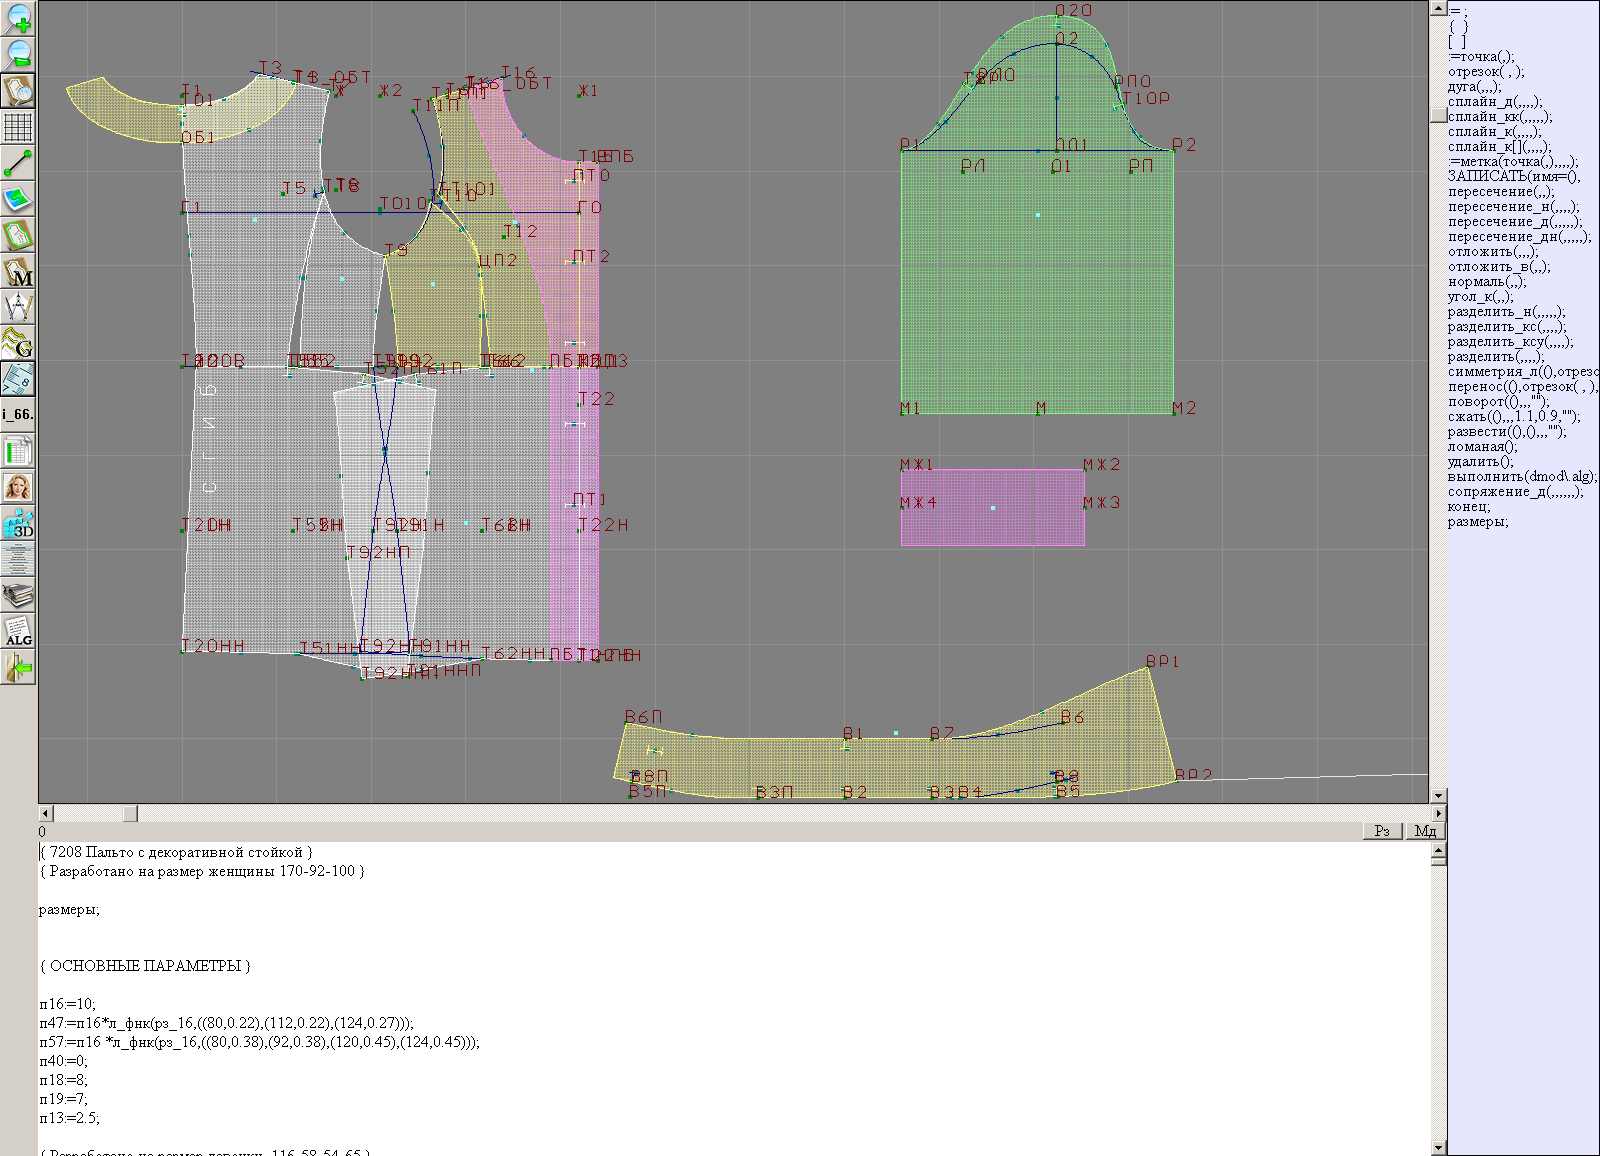Open the woman's face portrait icon
This screenshot has height=1156, width=1600.
click(18, 488)
